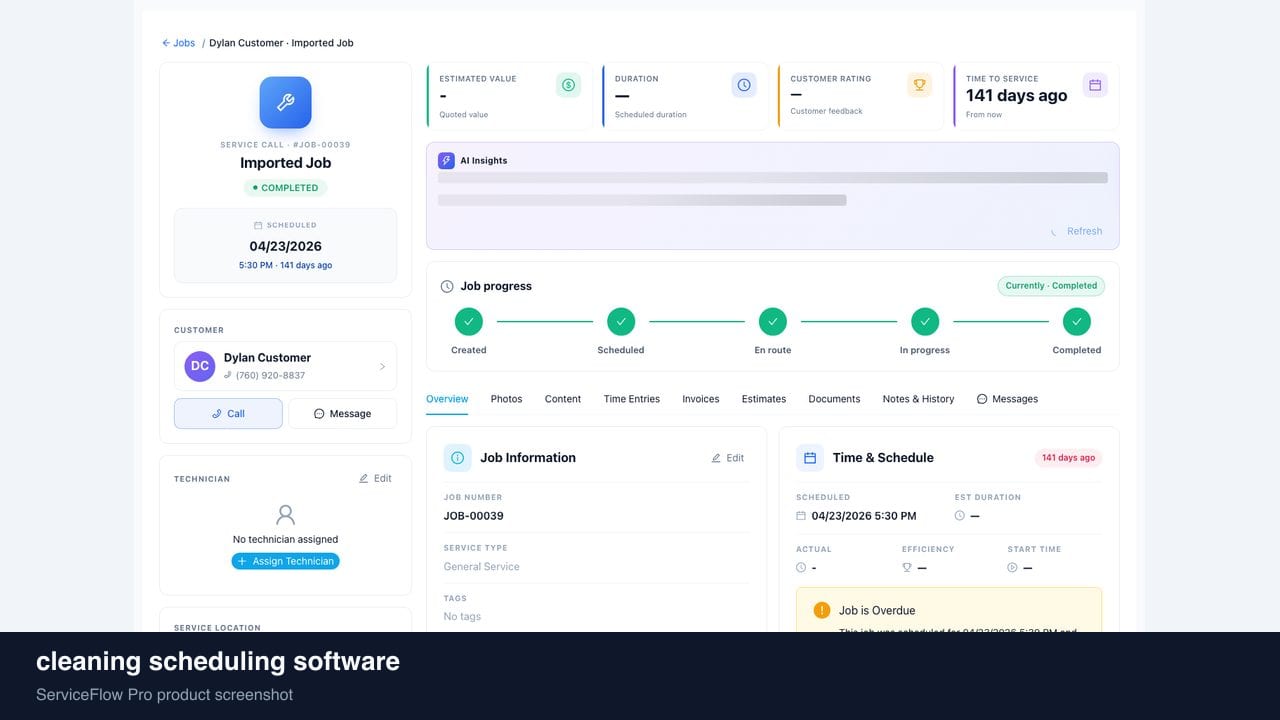Open Dylan Customer details with the chevron
This screenshot has height=720, width=1280.
pyautogui.click(x=382, y=367)
